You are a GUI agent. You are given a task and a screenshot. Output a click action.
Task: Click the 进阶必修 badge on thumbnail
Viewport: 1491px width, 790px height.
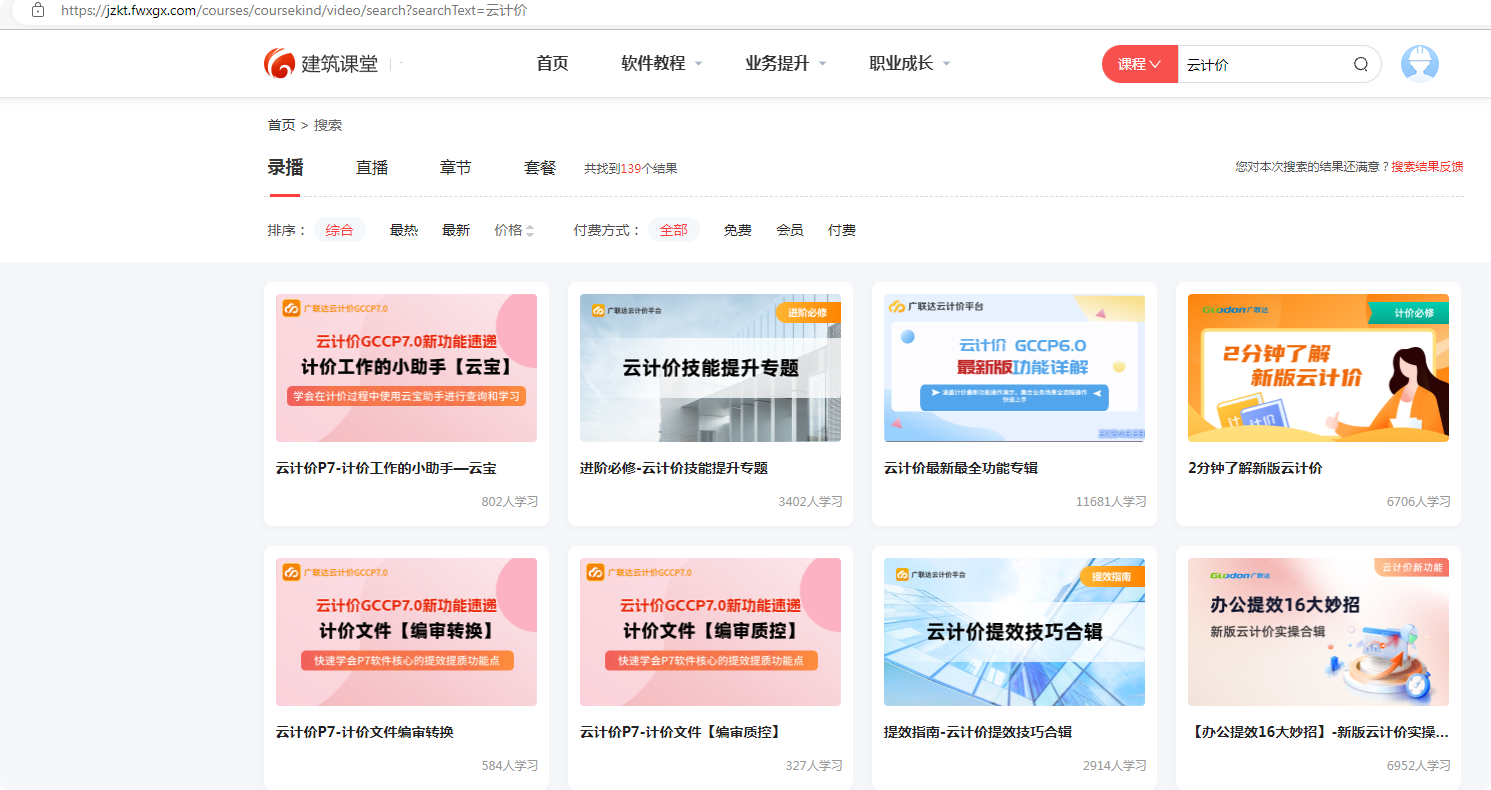click(808, 313)
